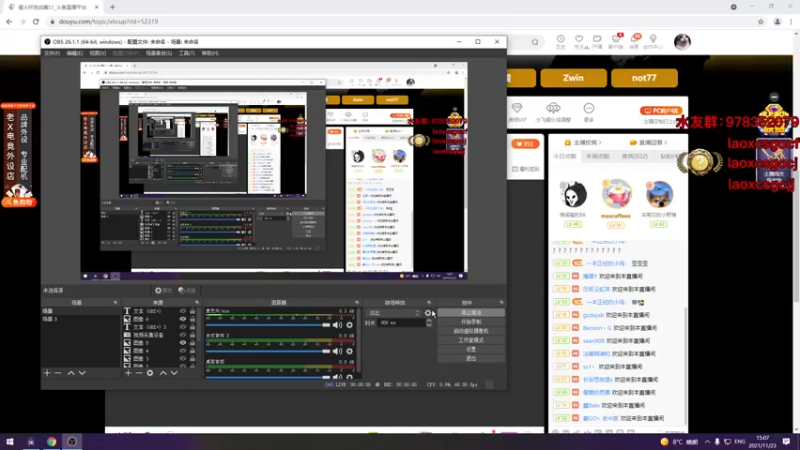Open the 编辑(E) menu in OBS
This screenshot has height=450, width=800.
74,53
